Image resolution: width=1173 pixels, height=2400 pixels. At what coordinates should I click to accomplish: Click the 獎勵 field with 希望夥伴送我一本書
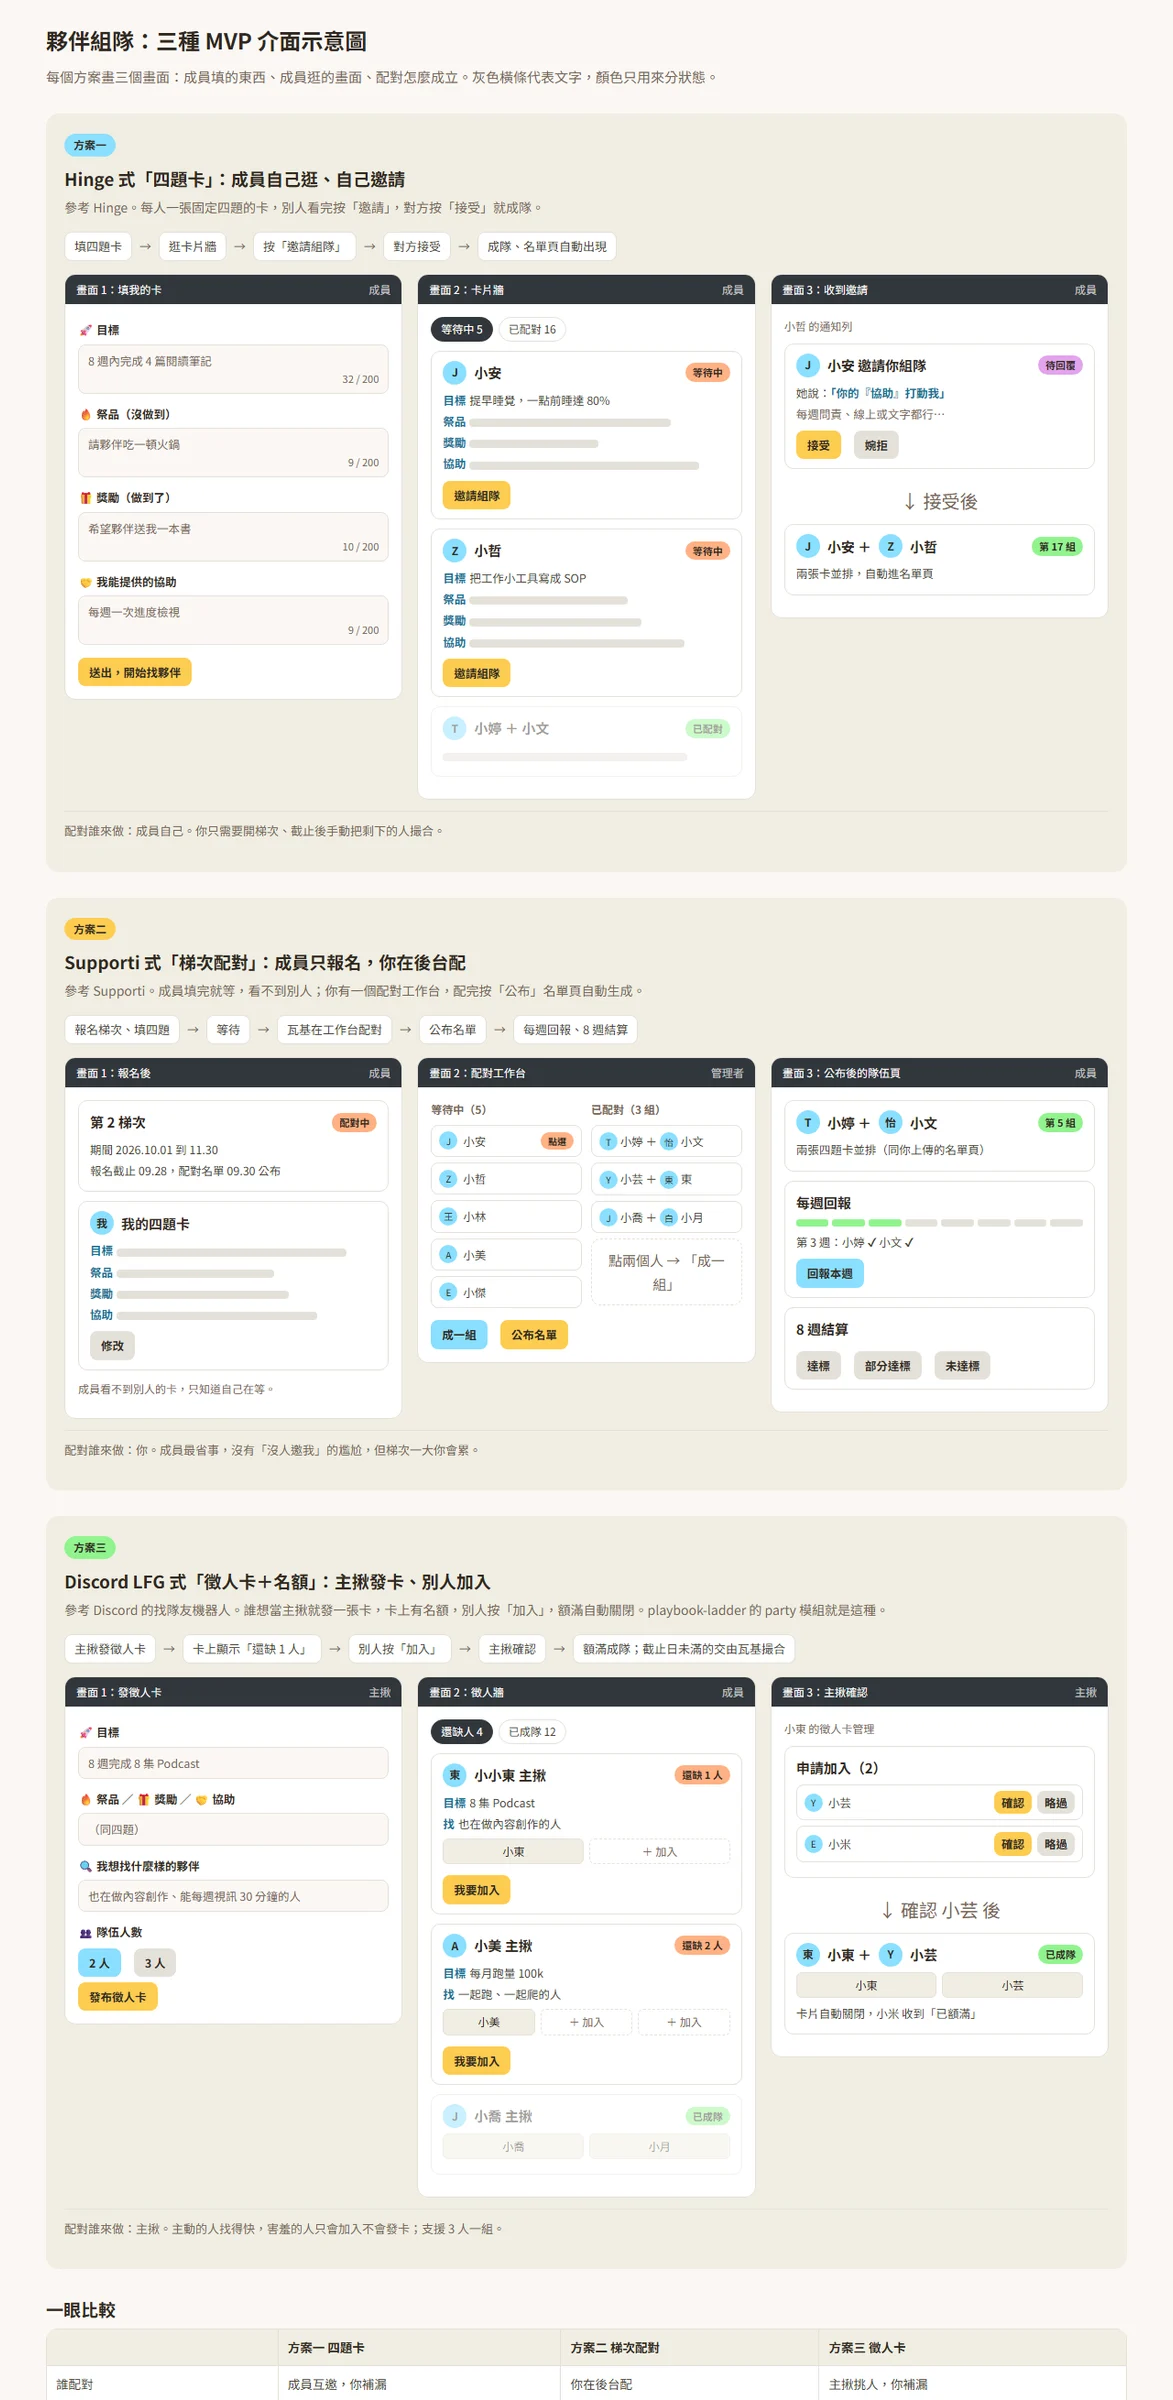[233, 537]
